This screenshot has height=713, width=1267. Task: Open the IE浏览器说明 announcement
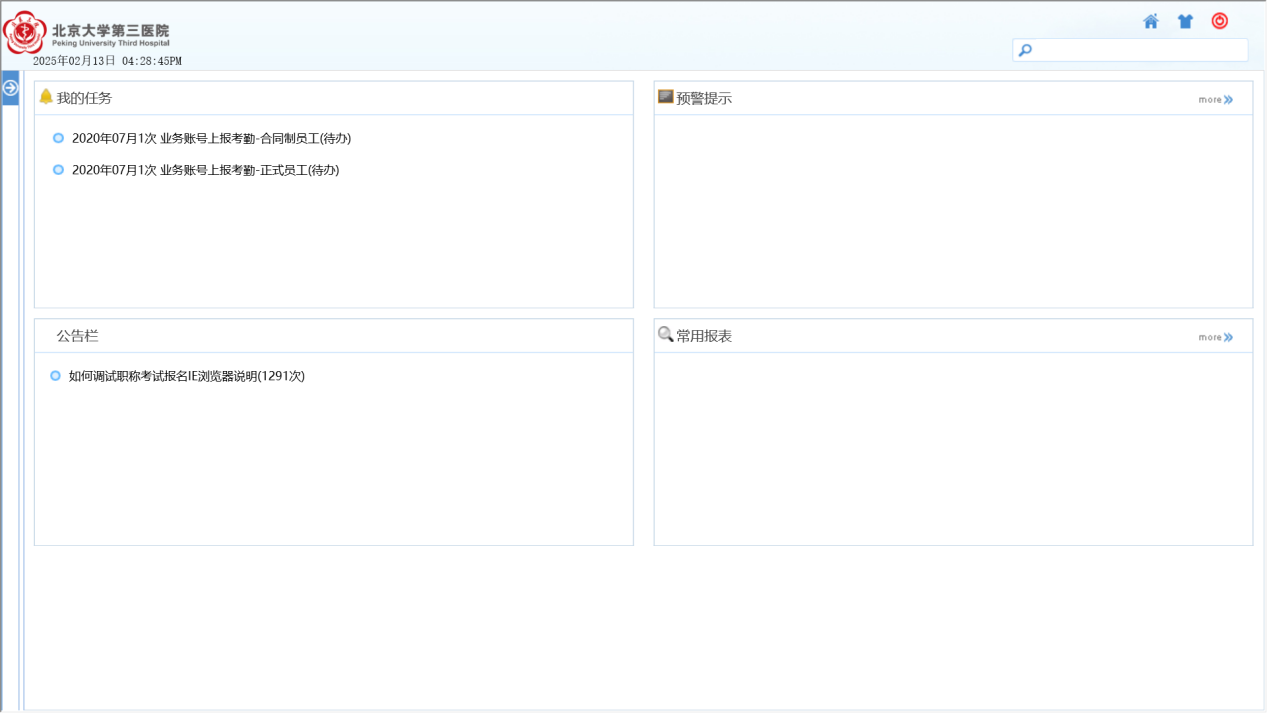pos(186,377)
